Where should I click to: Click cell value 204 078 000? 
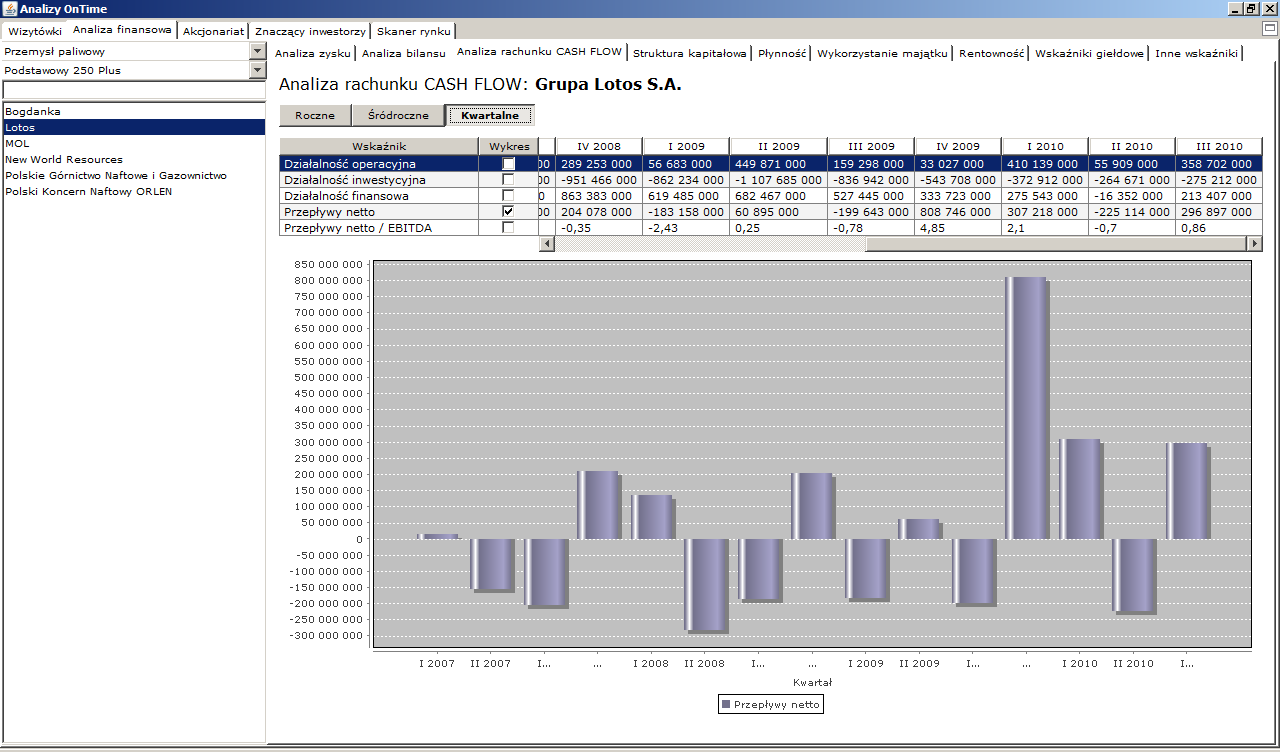pos(599,211)
